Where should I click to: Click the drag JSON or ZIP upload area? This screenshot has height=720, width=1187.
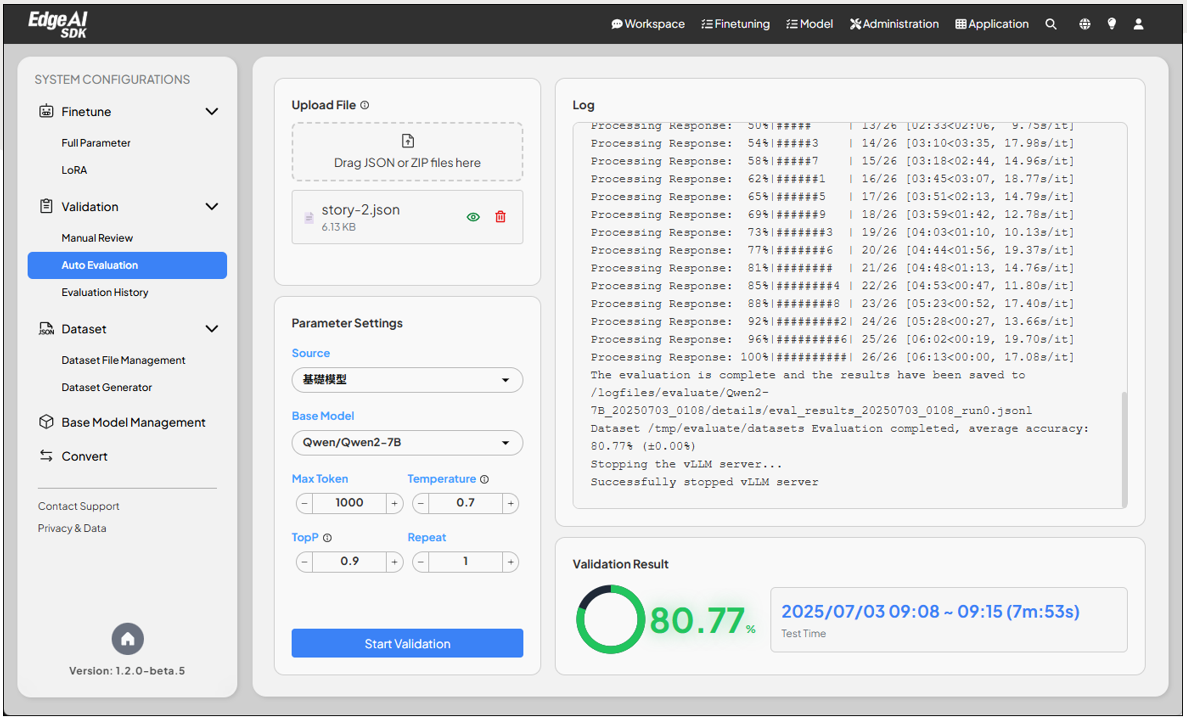pos(407,152)
